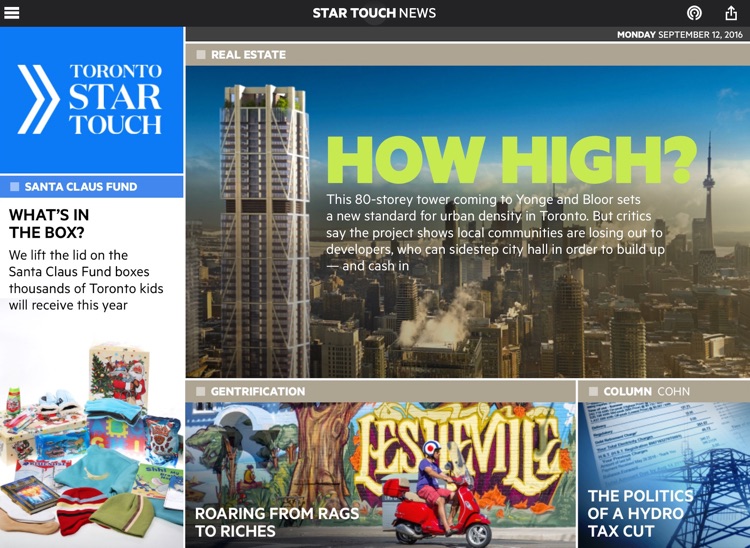Viewport: 750px width, 548px height.
Task: Tap the podcast broadcast icon
Action: pyautogui.click(x=694, y=13)
